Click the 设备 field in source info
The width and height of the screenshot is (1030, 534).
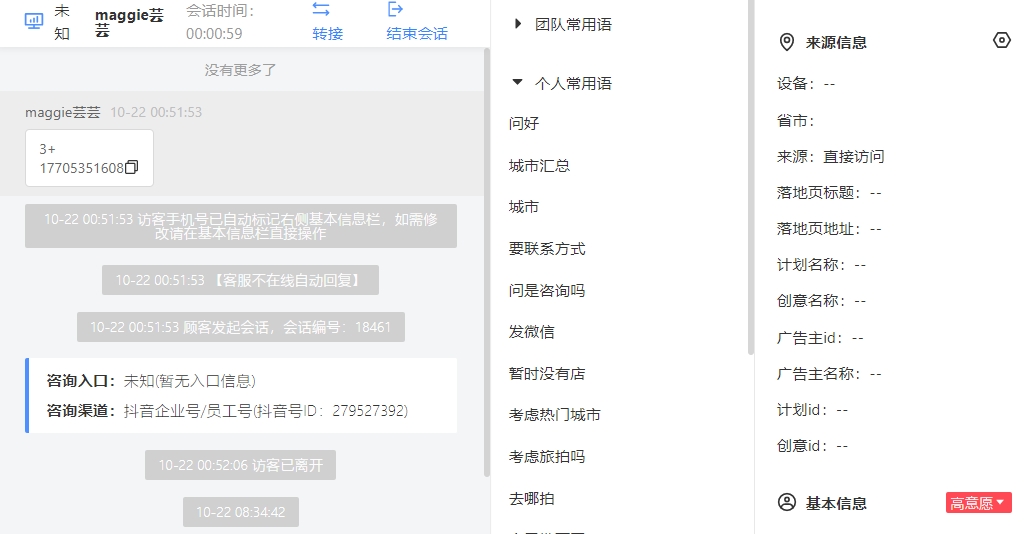[806, 84]
